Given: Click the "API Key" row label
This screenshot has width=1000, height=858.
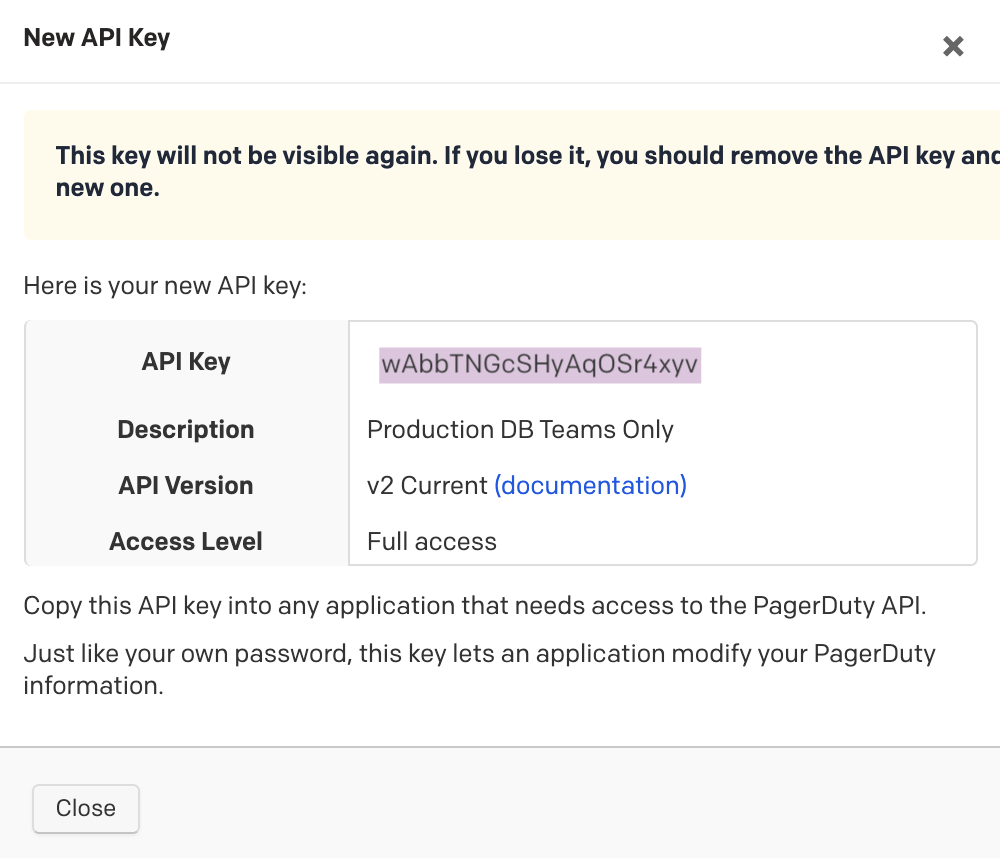Looking at the screenshot, I should 186,362.
